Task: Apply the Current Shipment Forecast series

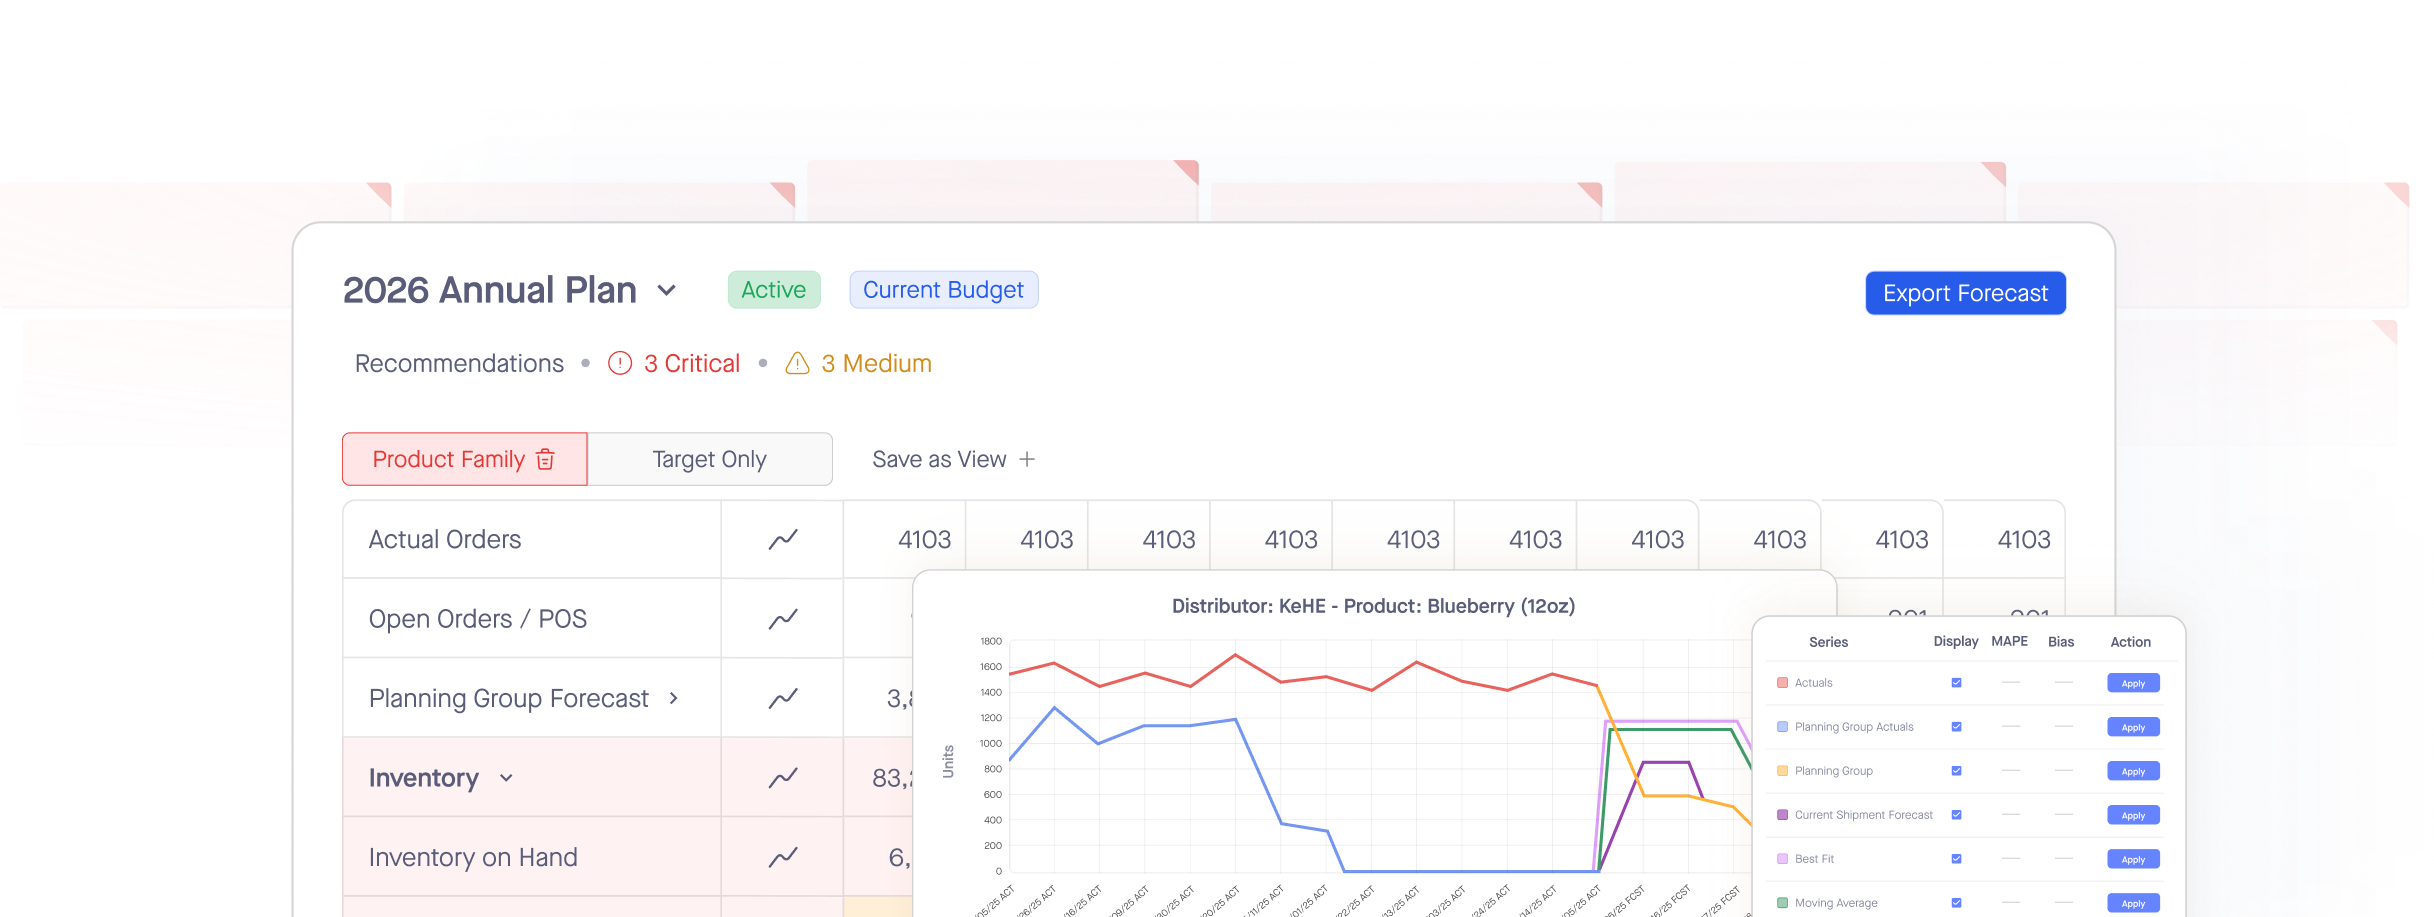Action: pos(2133,815)
